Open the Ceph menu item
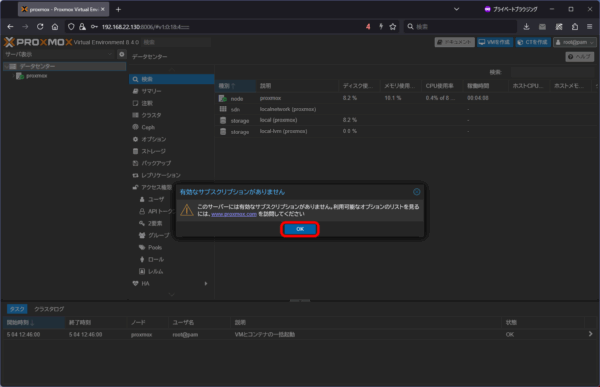Screen dimensions: 600x387 click(x=171, y=127)
